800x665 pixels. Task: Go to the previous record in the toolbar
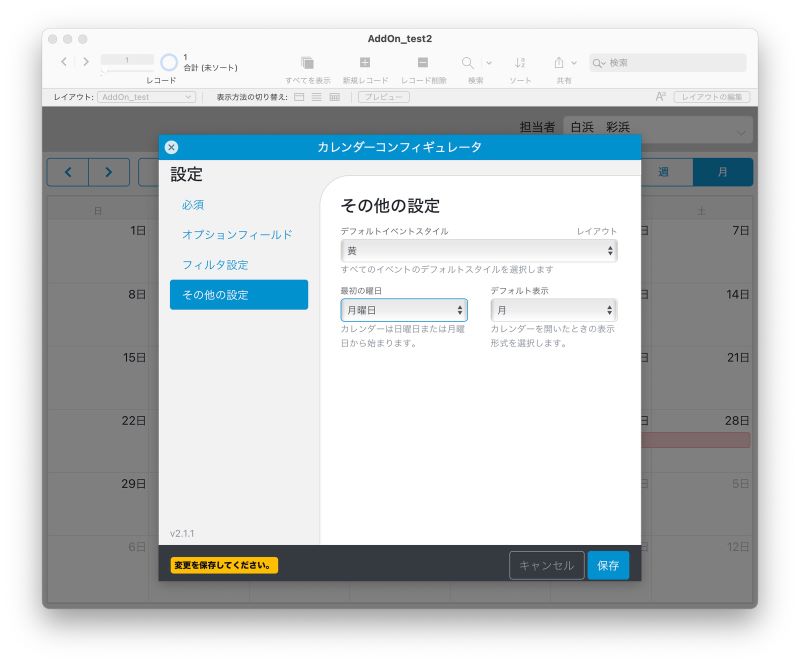click(64, 62)
